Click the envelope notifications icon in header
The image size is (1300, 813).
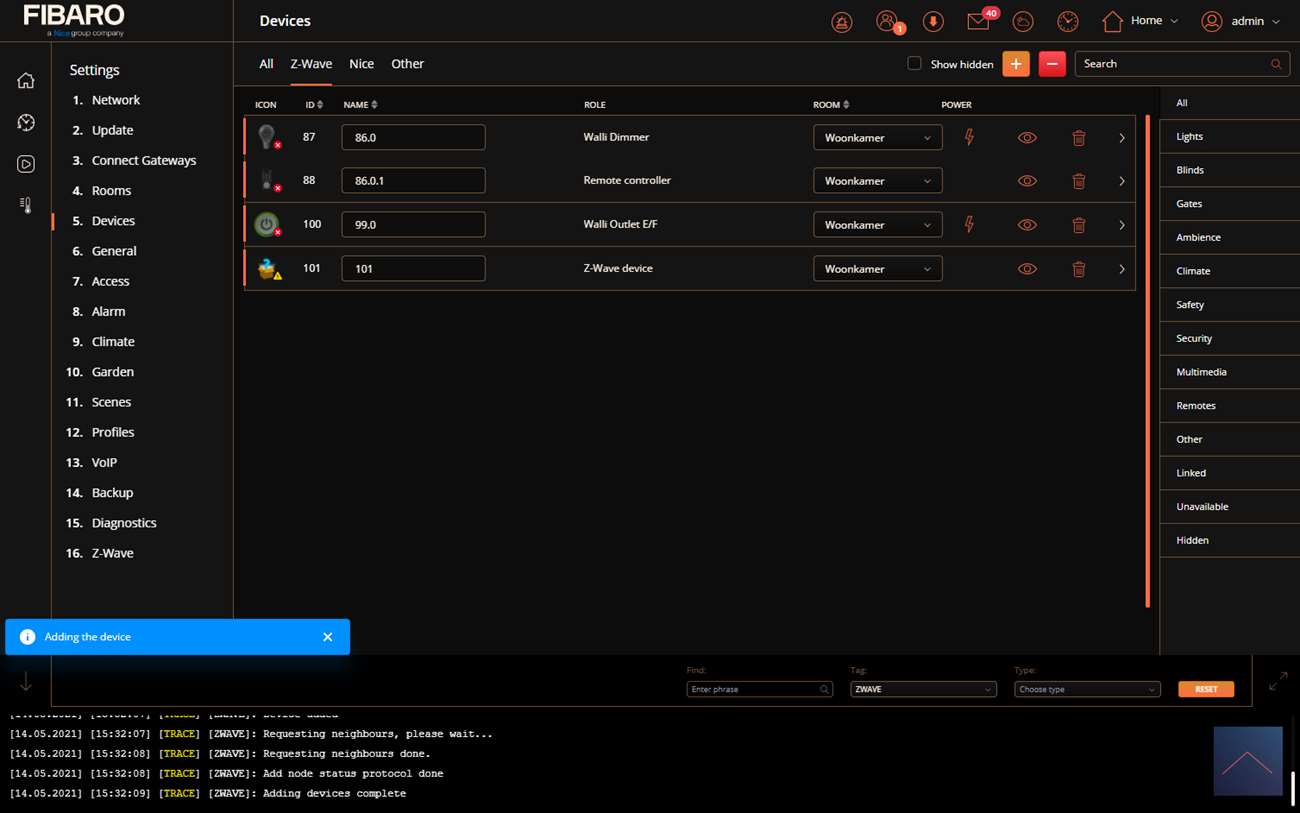978,21
